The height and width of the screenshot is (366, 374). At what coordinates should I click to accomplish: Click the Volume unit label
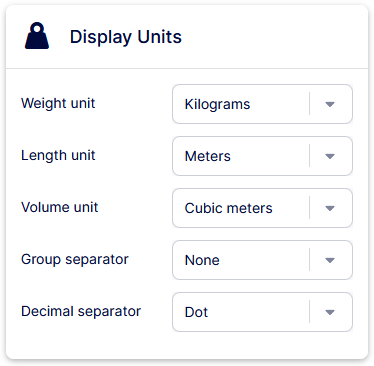point(59,207)
